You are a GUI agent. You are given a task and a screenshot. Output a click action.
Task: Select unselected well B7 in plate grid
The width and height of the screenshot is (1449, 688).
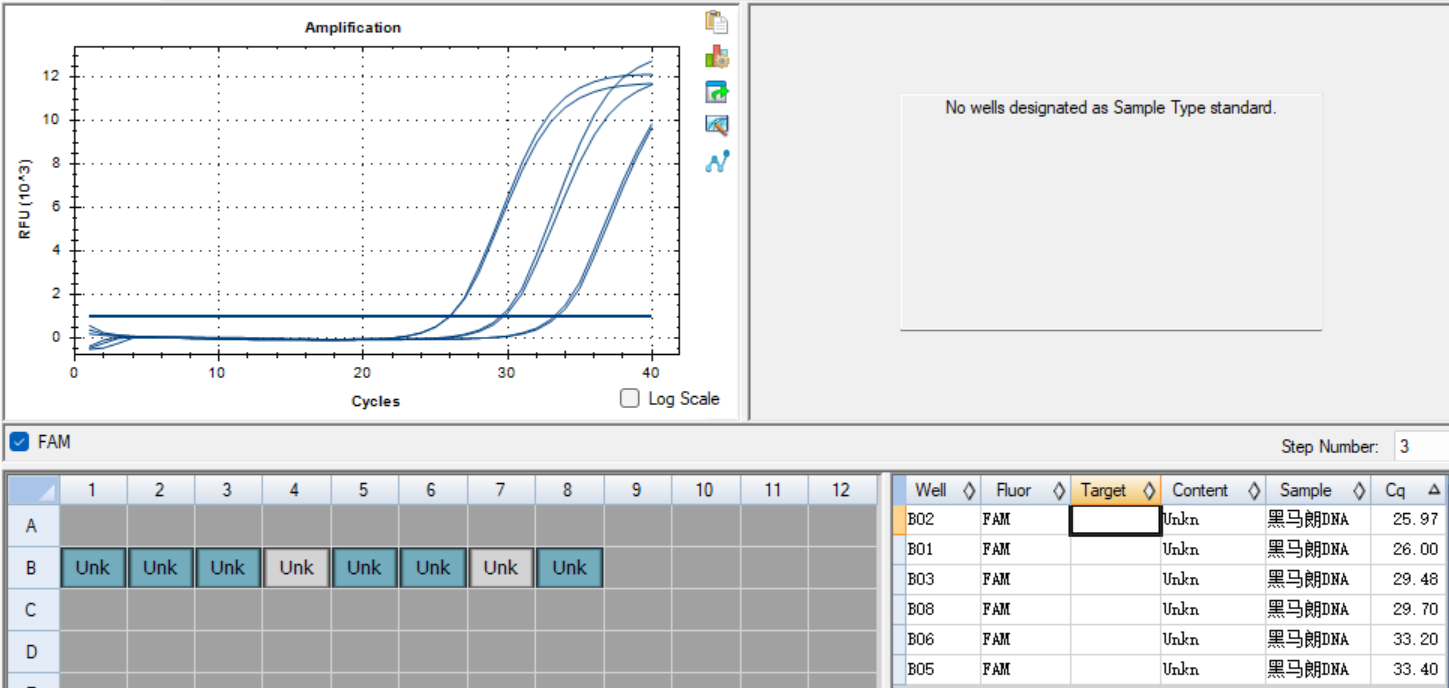click(x=500, y=567)
